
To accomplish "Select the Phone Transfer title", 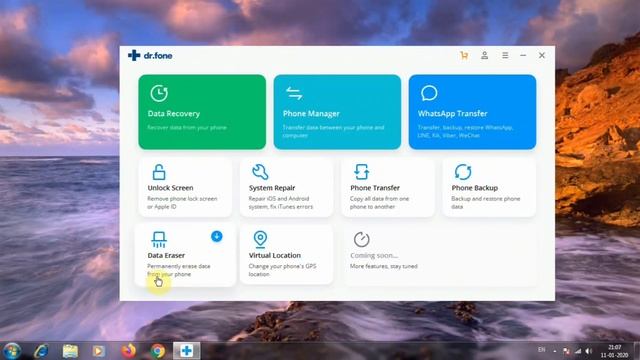I will point(375,188).
